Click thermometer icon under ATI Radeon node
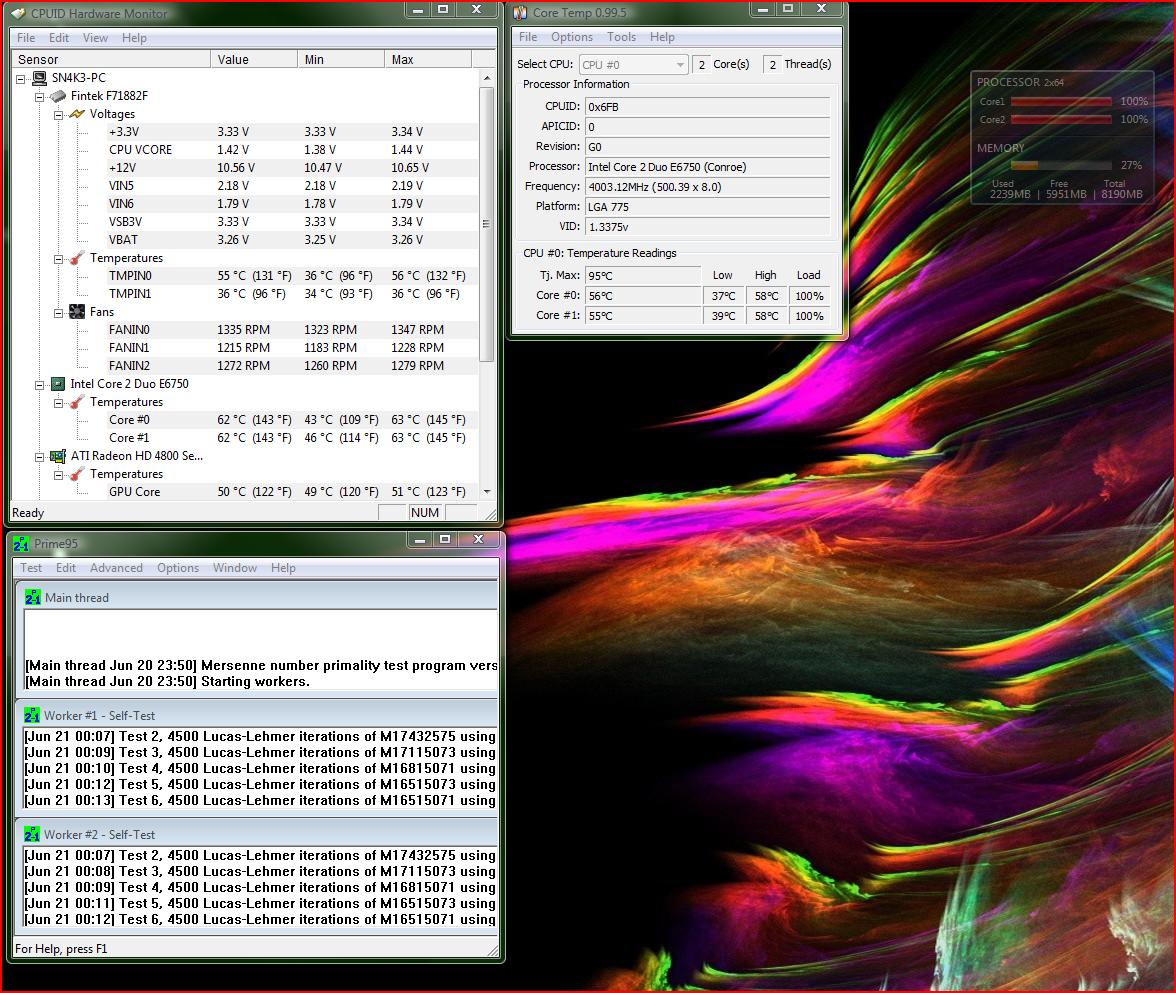Screen dimensions: 1176x993 (x=76, y=474)
